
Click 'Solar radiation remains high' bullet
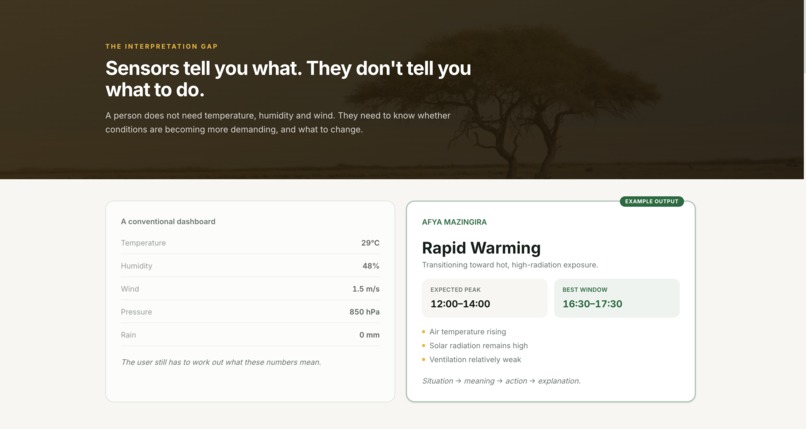(x=479, y=346)
